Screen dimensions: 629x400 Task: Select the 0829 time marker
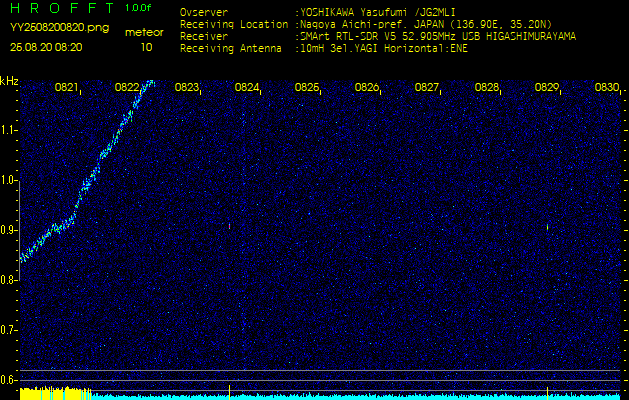click(547, 87)
